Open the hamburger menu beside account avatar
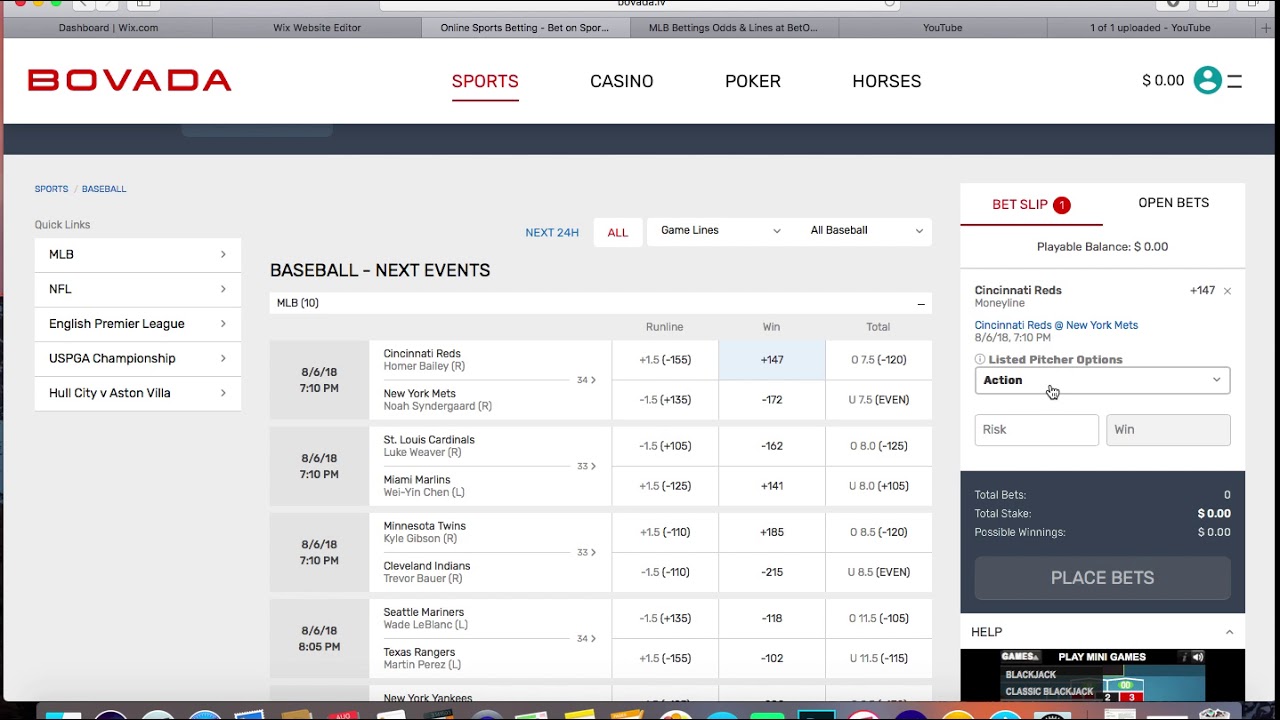 point(1235,81)
